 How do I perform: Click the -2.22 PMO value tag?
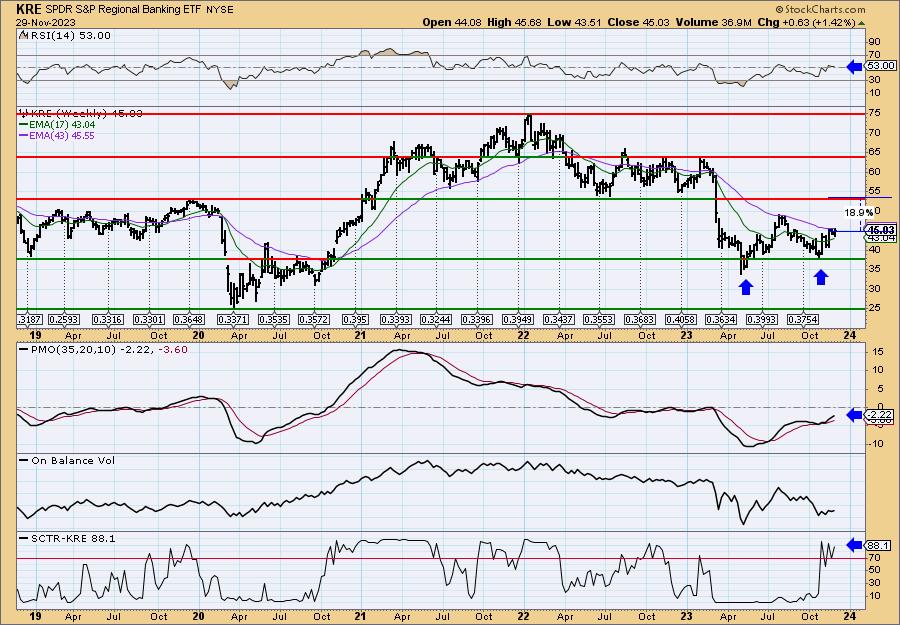(x=880, y=415)
